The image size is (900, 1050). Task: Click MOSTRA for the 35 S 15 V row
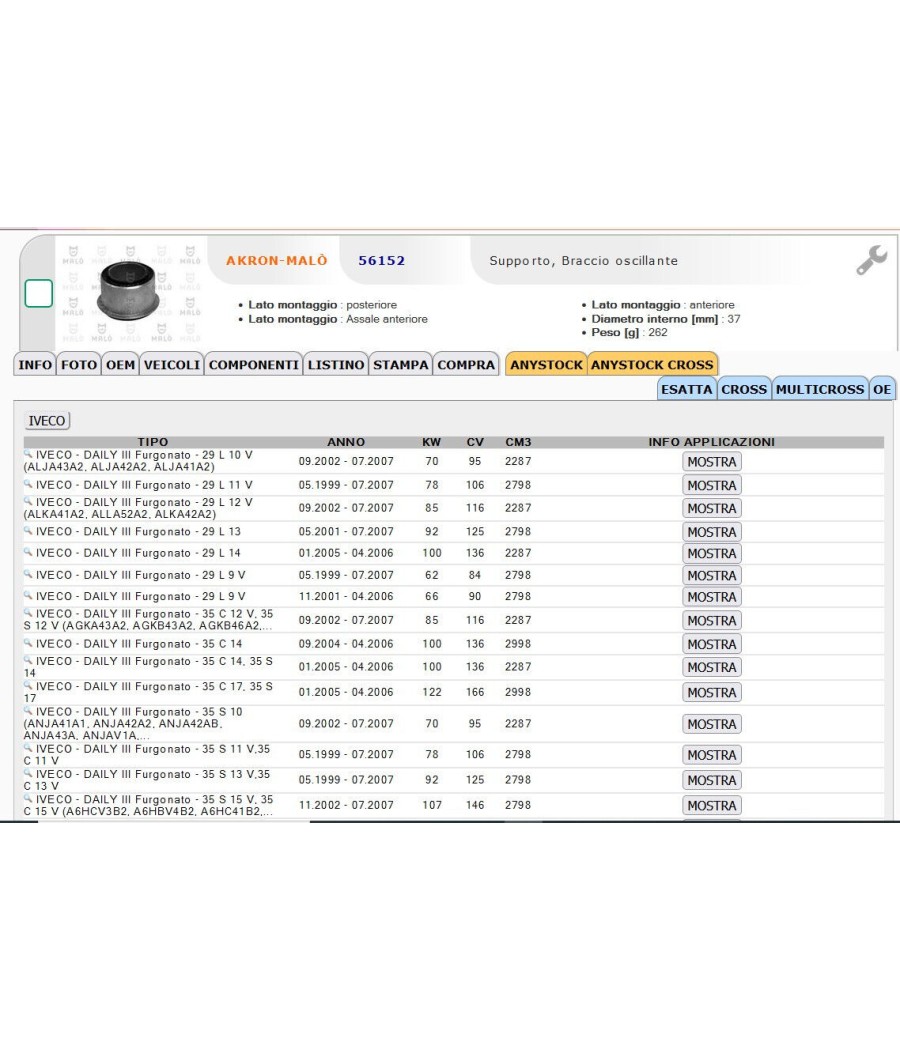pyautogui.click(x=712, y=806)
